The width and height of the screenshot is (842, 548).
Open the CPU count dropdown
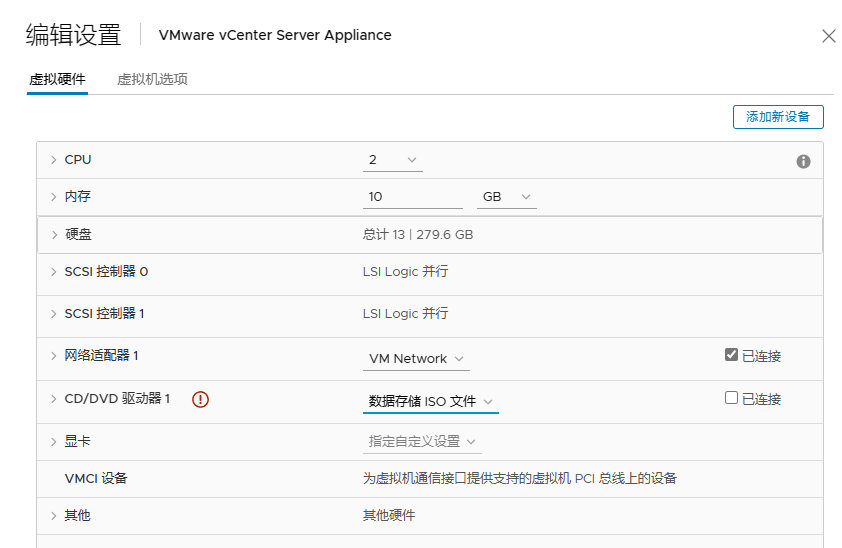click(392, 160)
